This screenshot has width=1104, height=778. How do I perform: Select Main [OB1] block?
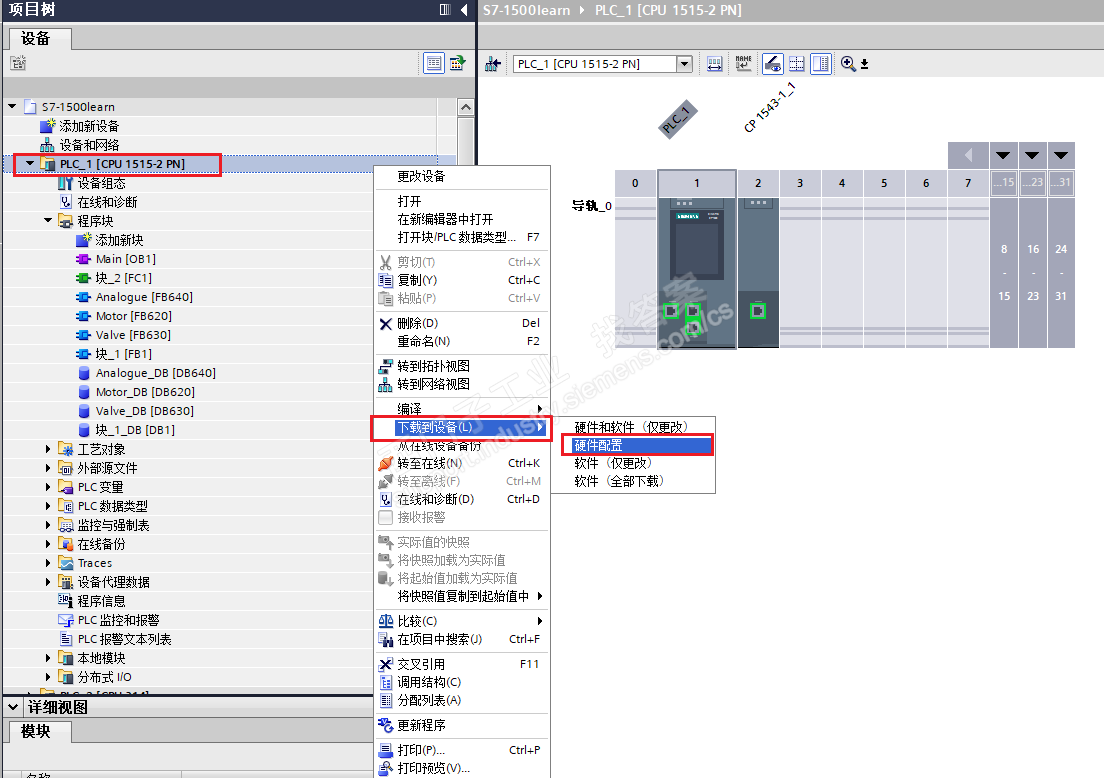tap(125, 259)
